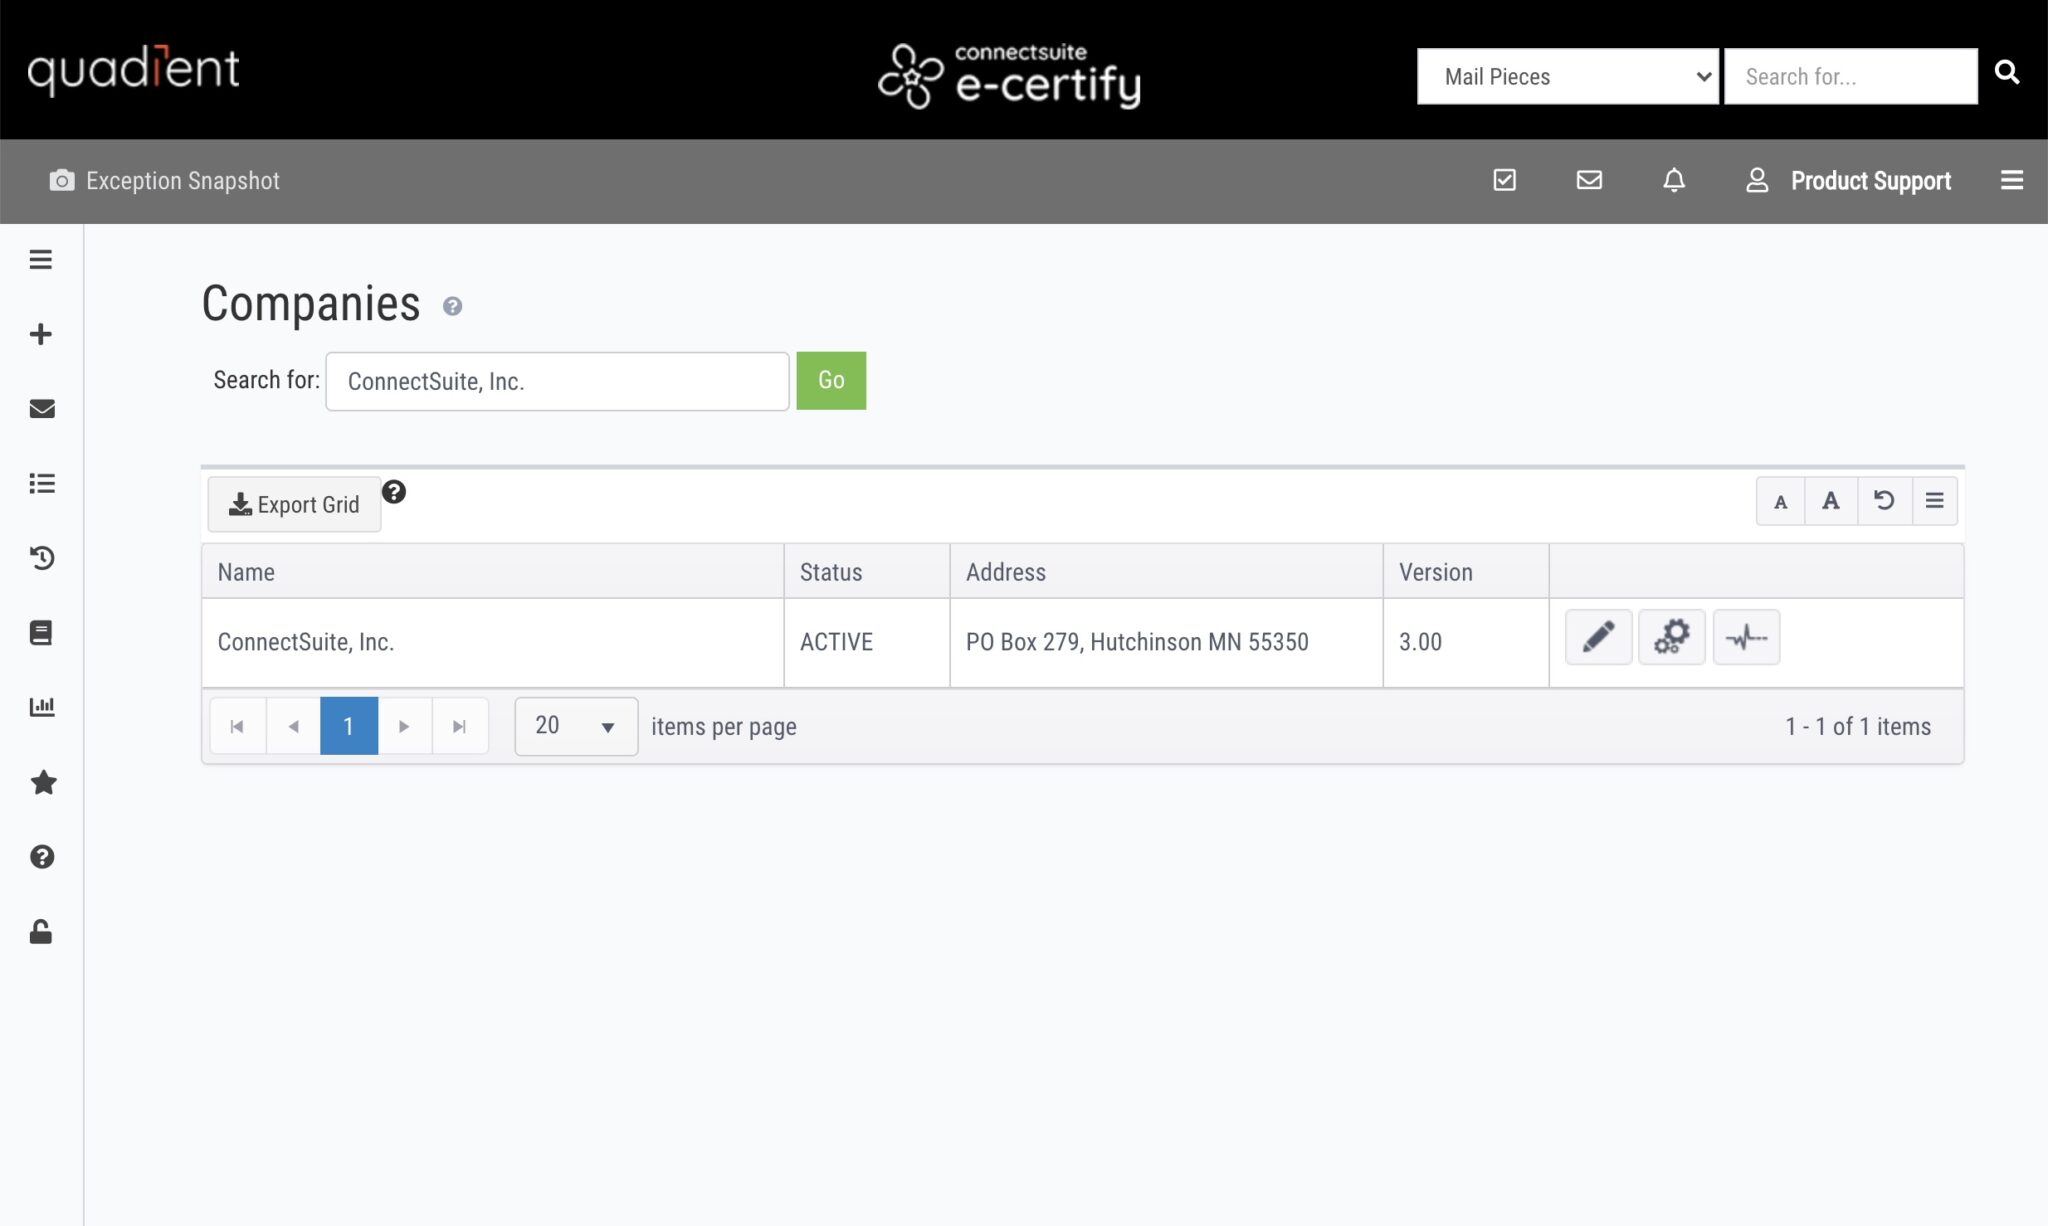This screenshot has width=2048, height=1226.
Task: Edit the ConnectSuite, Inc. company record
Action: (x=1597, y=637)
